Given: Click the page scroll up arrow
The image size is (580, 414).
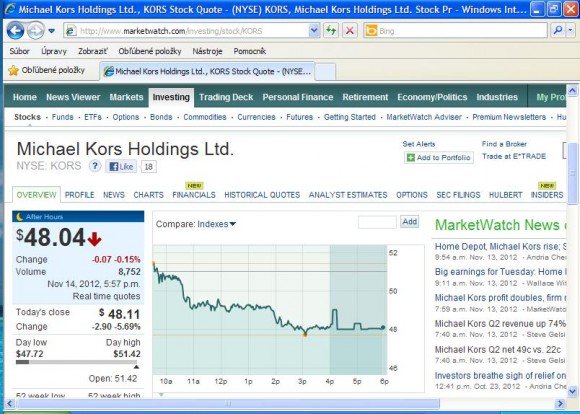Looking at the screenshot, I should (x=572, y=90).
